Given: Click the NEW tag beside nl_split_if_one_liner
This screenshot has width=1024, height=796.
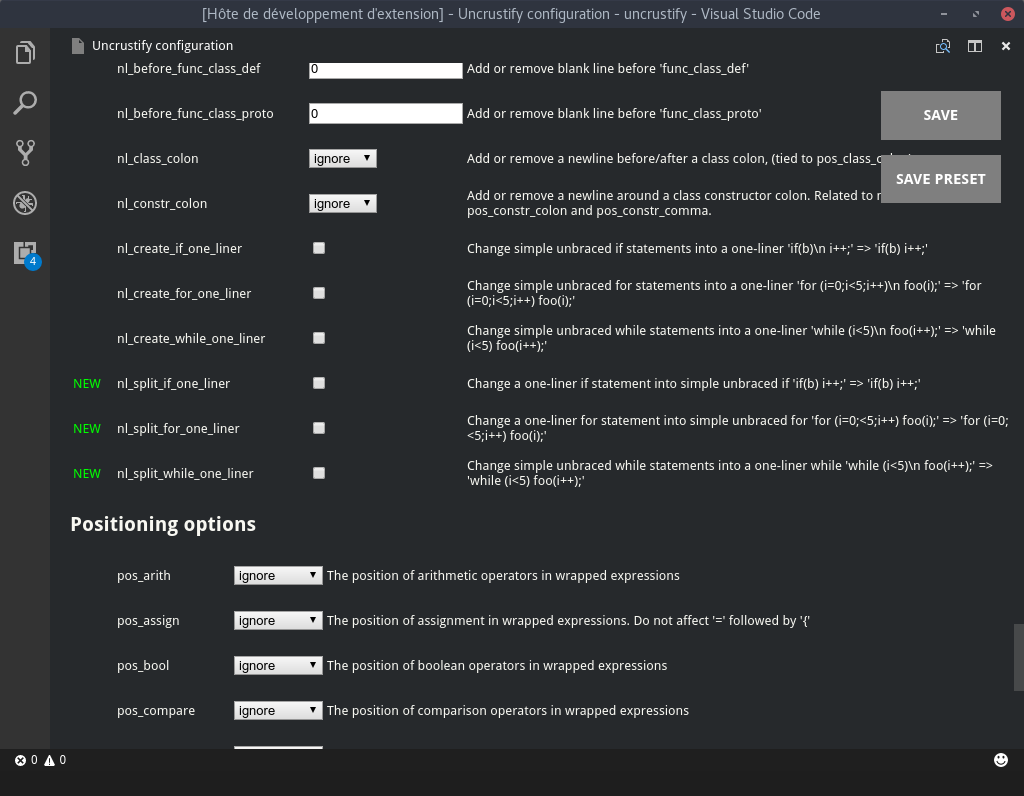Looking at the screenshot, I should [87, 384].
